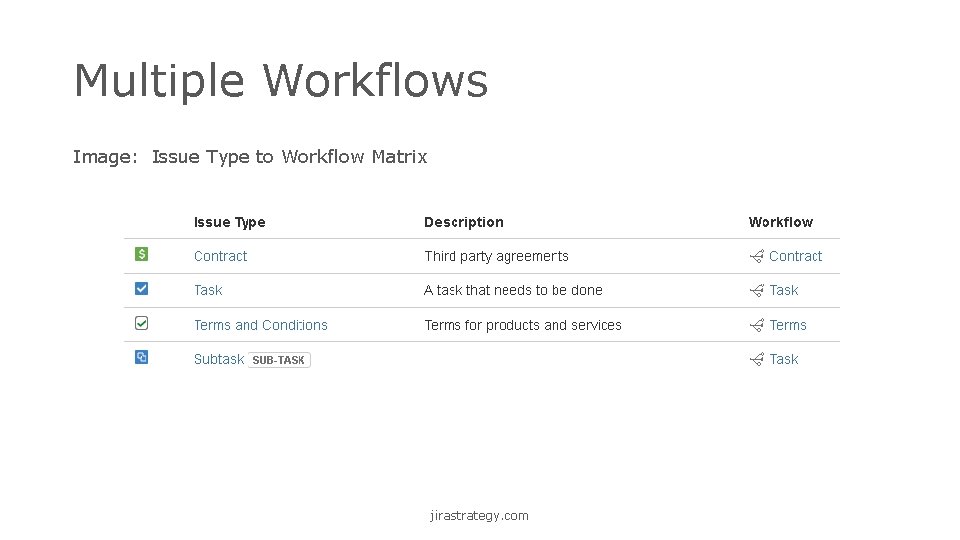960x540 pixels.
Task: Click the Description column header
Action: [x=463, y=222]
